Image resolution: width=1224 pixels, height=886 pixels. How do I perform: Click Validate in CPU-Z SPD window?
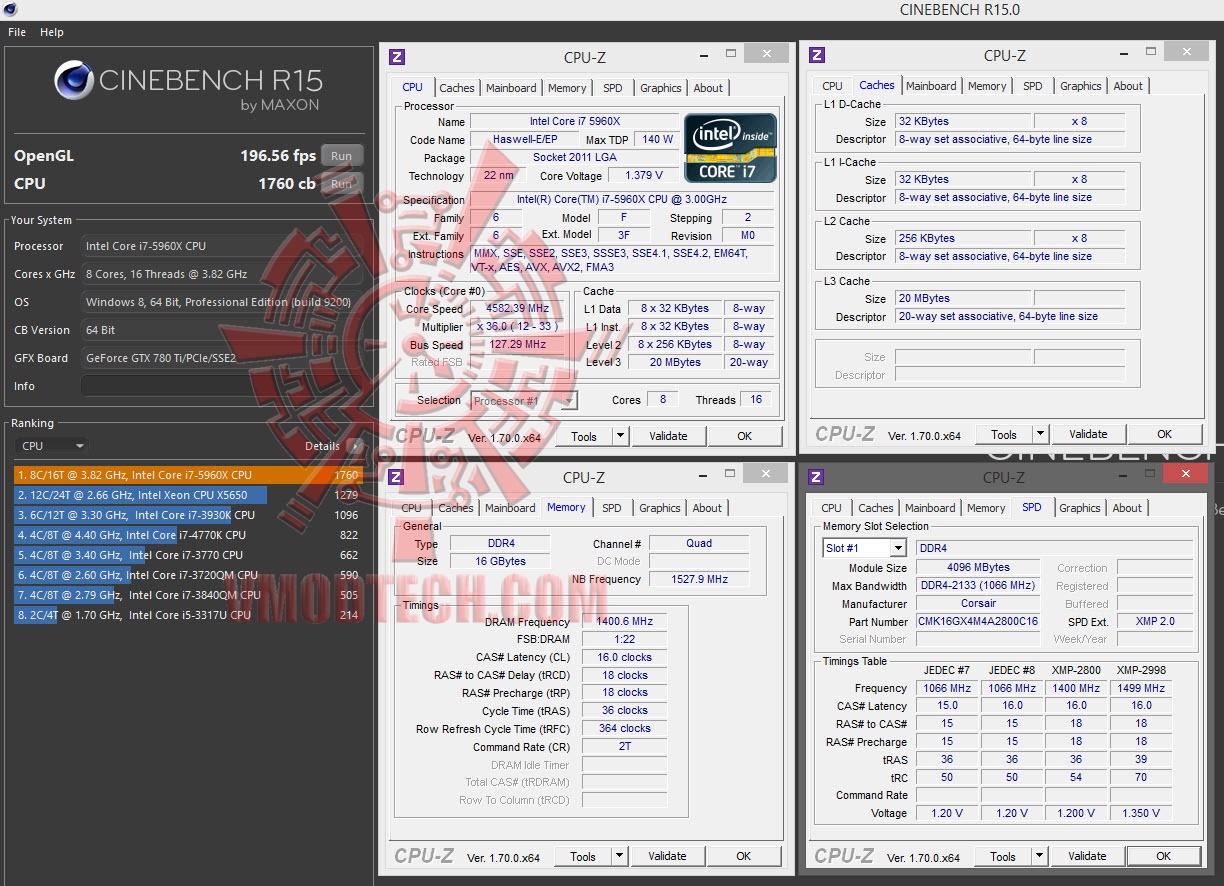click(x=1087, y=856)
